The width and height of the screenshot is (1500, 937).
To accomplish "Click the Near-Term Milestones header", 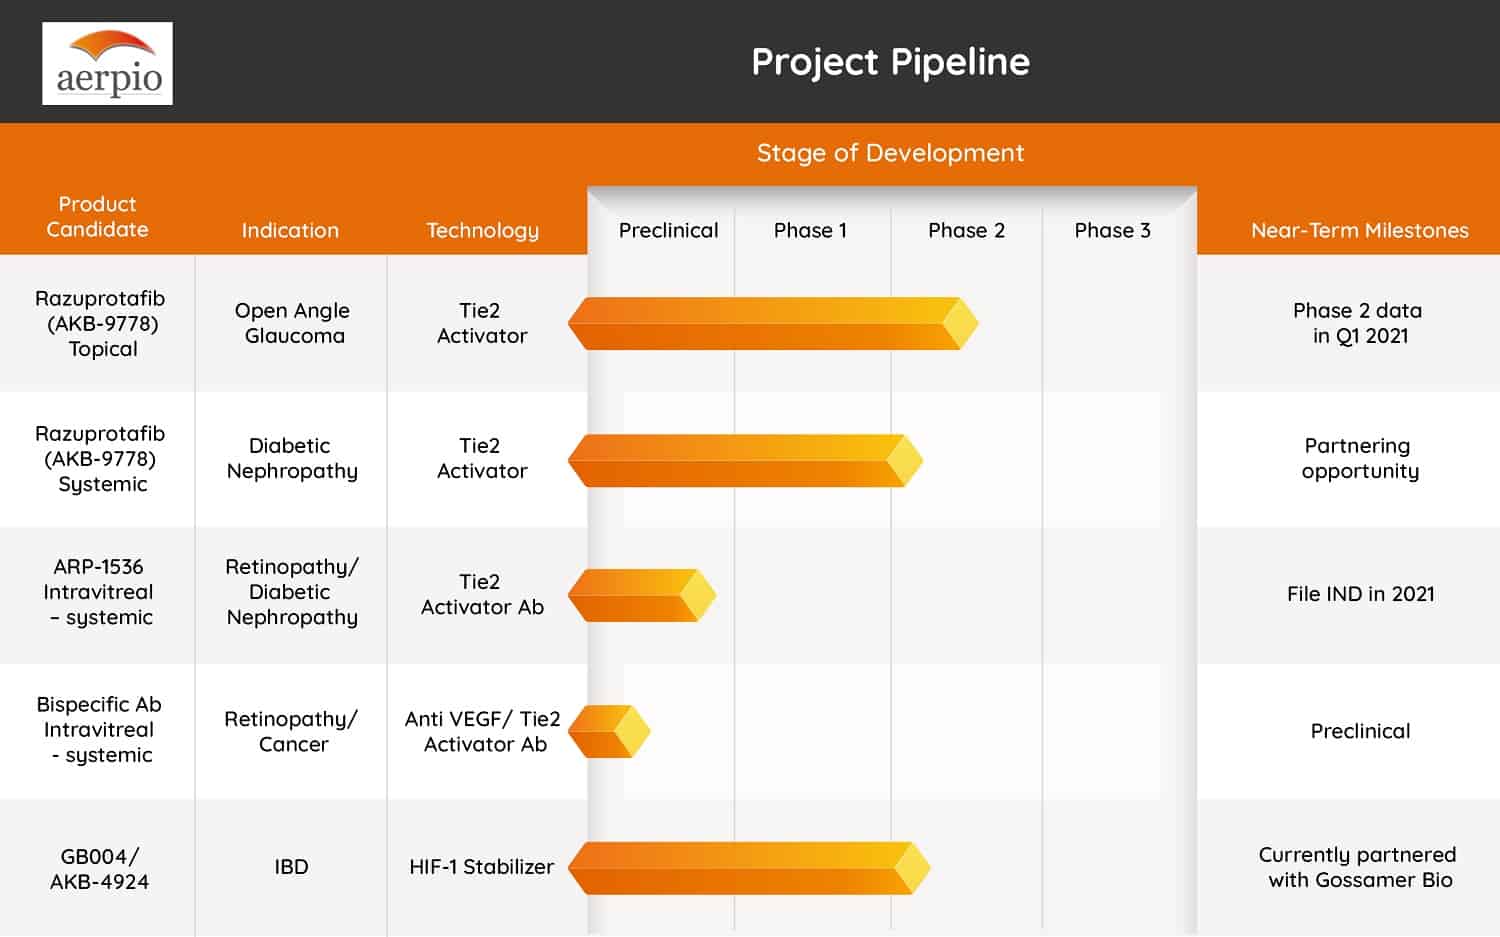I will tap(1359, 230).
